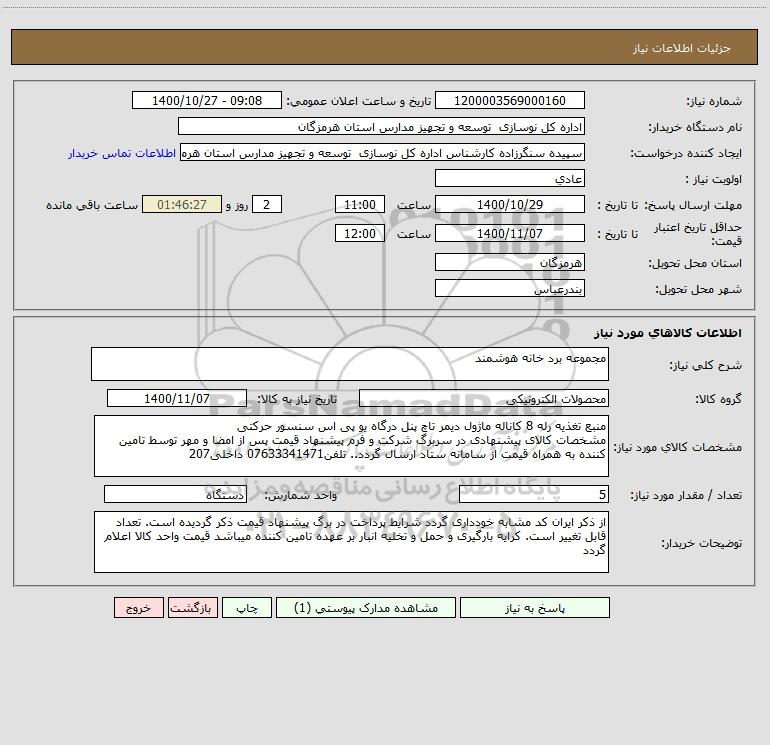Click the 'پاسخ به نیاز' button

[x=535, y=608]
